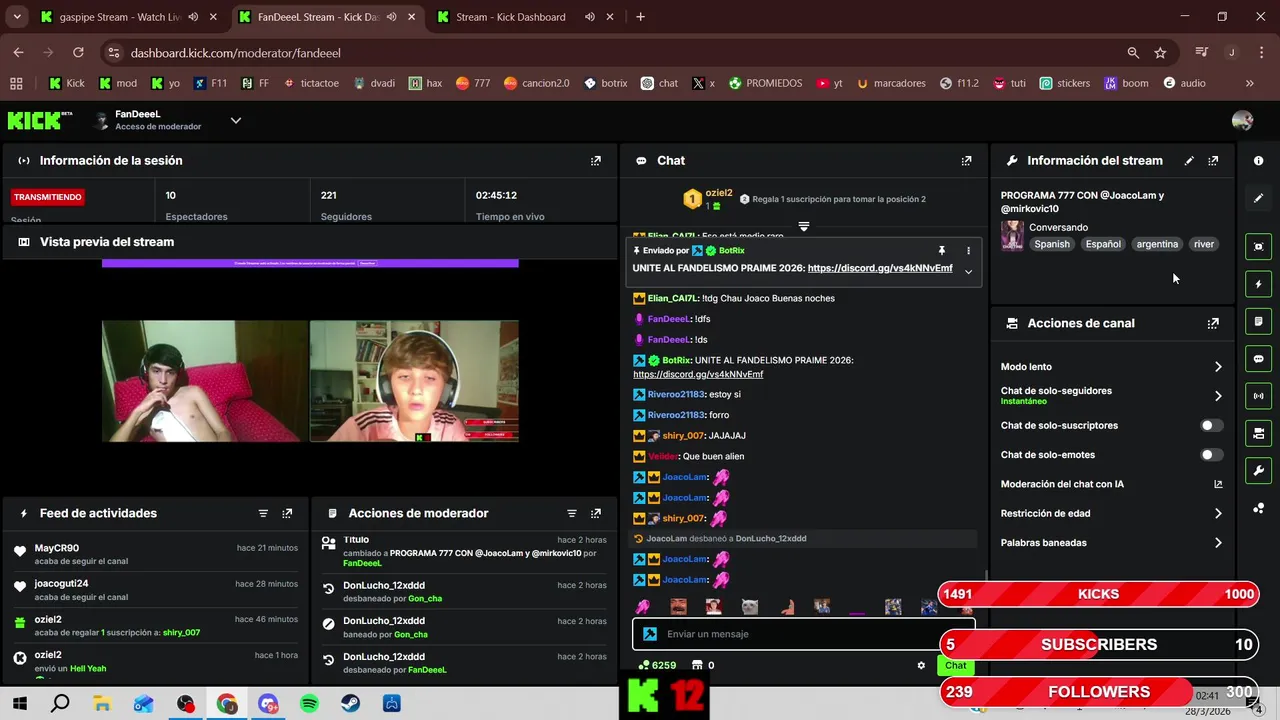Pop out Acciones de canal panel
Viewport: 1280px width, 720px height.
(1213, 323)
